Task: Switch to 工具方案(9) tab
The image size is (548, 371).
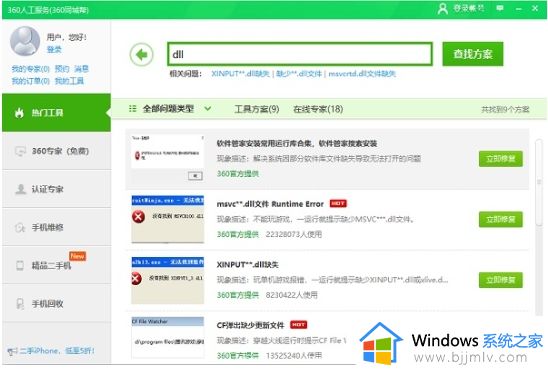Action: pos(257,109)
